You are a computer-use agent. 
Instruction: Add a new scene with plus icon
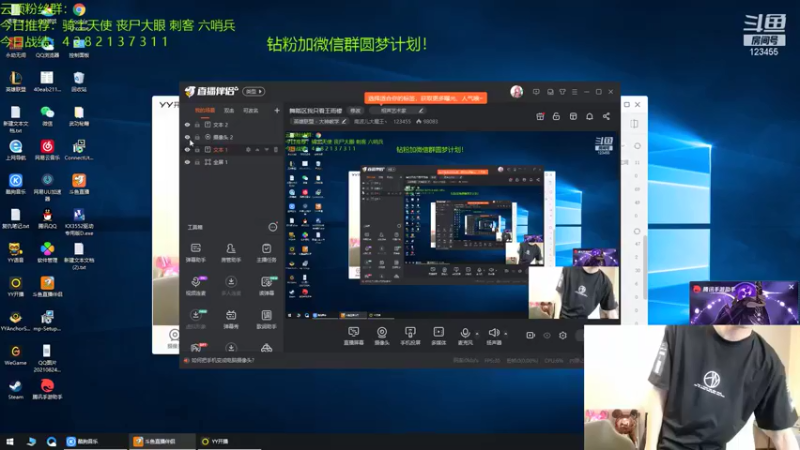[x=277, y=110]
